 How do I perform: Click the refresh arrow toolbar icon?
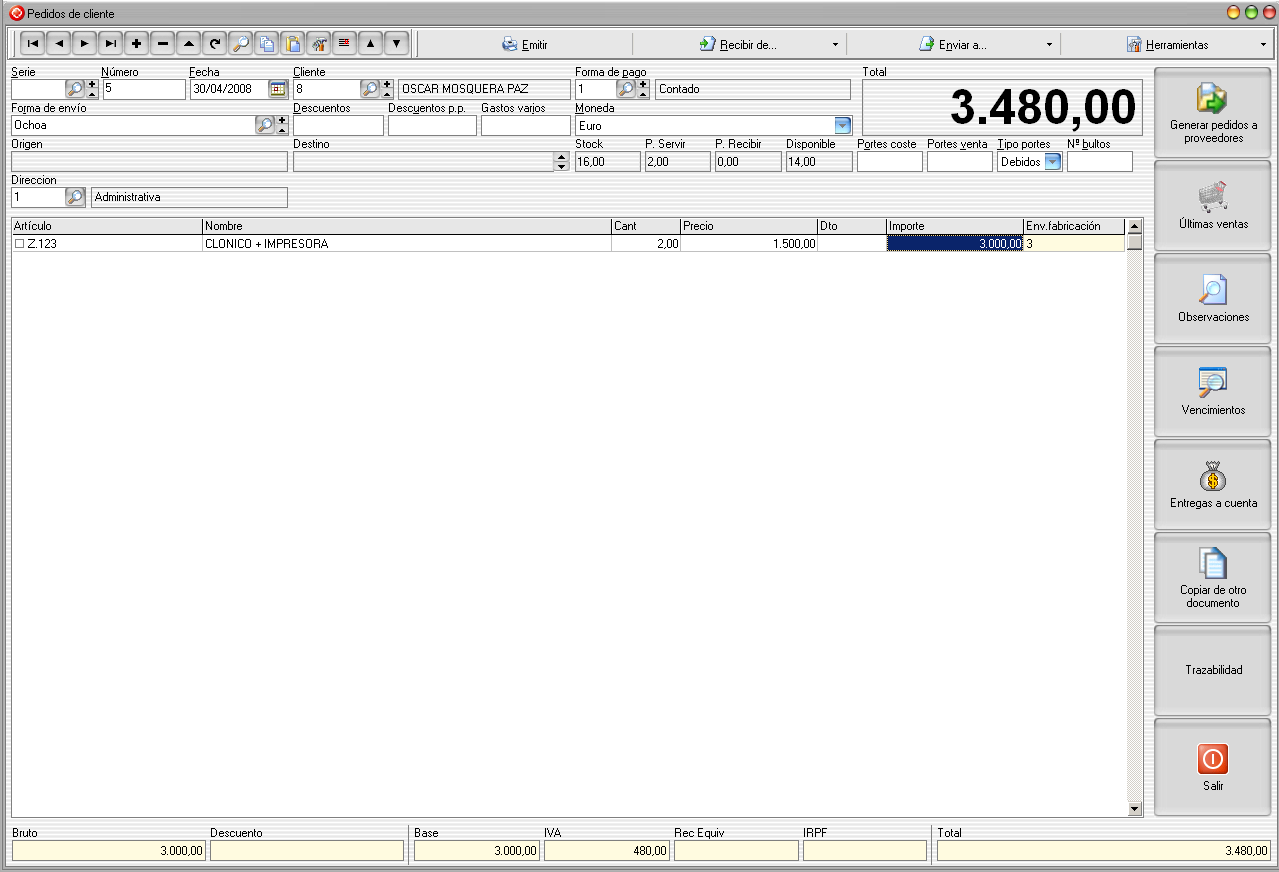214,44
